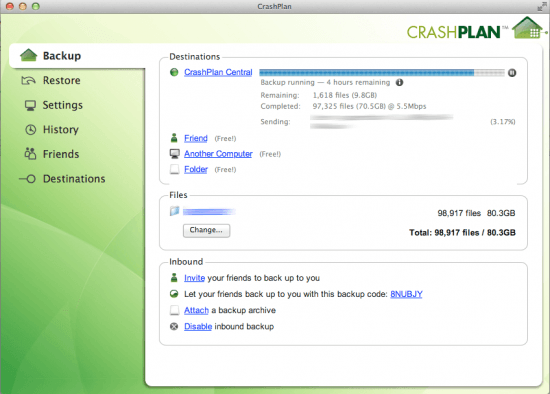Viewport: 550px width, 394px height.
Task: Click '97,325 files (70.5GB) @ 5.5Mbps' value
Action: coord(369,106)
